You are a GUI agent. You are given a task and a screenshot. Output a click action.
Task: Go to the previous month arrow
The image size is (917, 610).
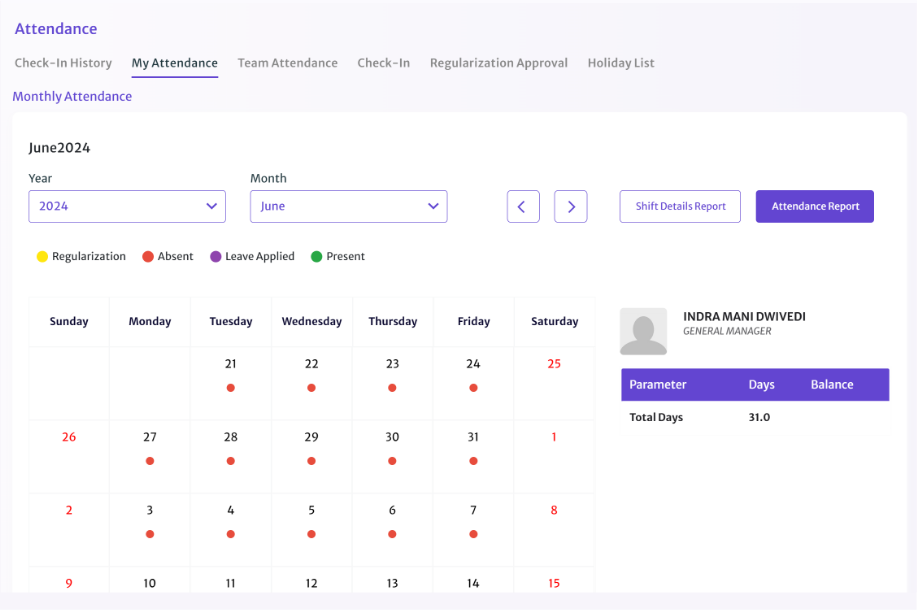point(523,206)
